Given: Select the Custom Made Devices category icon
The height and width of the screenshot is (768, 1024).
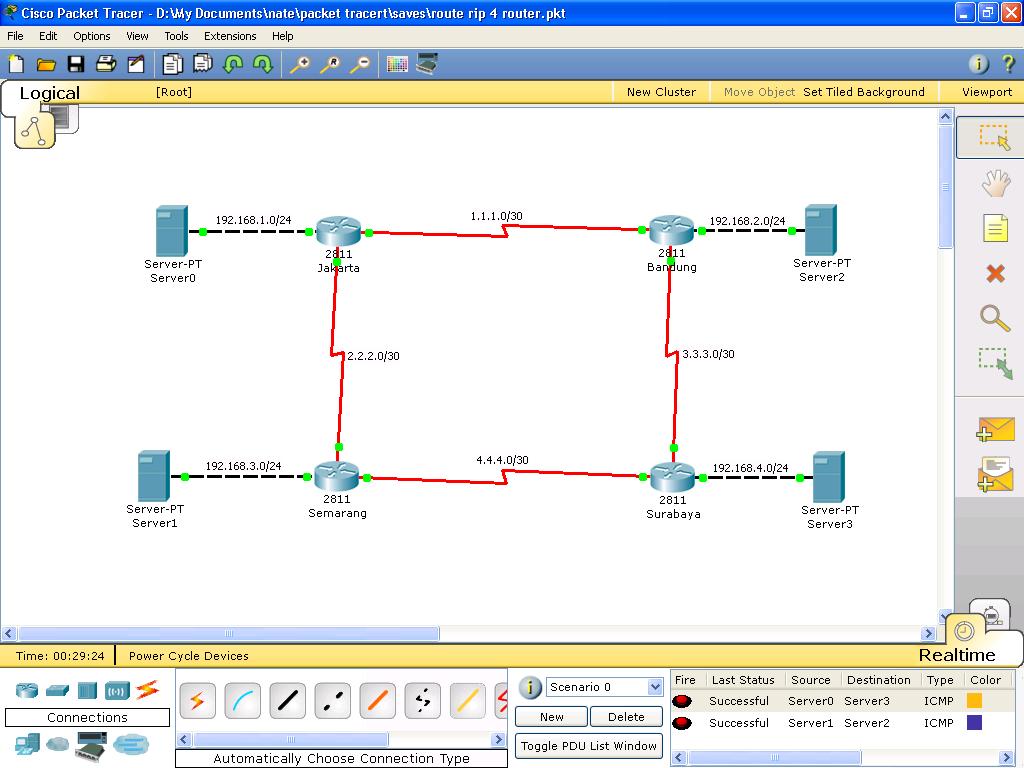Looking at the screenshot, I should point(91,746).
